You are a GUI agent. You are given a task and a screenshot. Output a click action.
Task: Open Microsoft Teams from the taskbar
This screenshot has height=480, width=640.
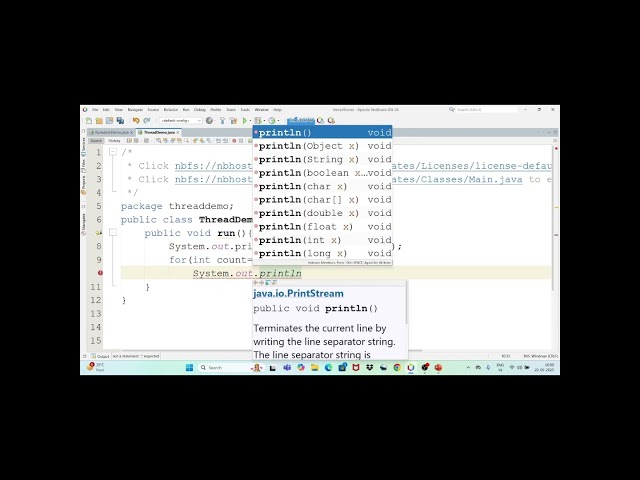287,368
